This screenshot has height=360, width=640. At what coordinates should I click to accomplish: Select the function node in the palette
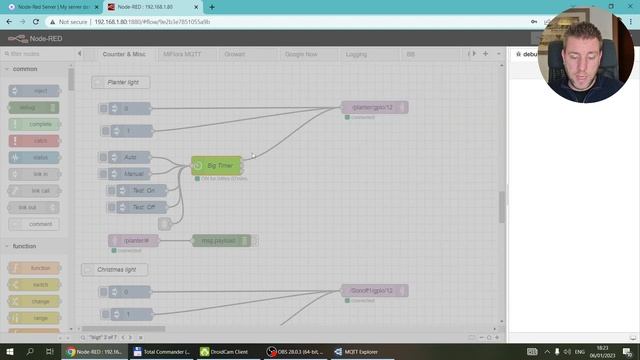[x=34, y=268]
